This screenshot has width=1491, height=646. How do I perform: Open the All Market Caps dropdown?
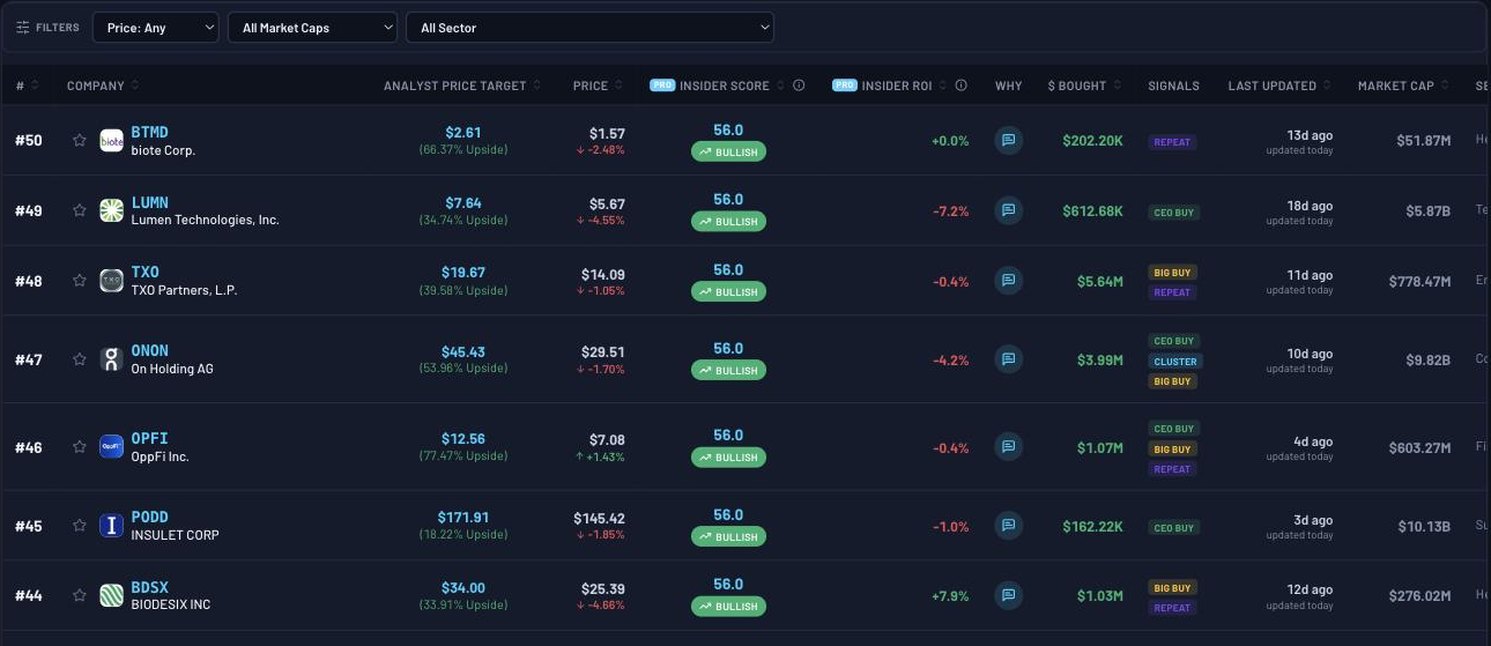(312, 27)
